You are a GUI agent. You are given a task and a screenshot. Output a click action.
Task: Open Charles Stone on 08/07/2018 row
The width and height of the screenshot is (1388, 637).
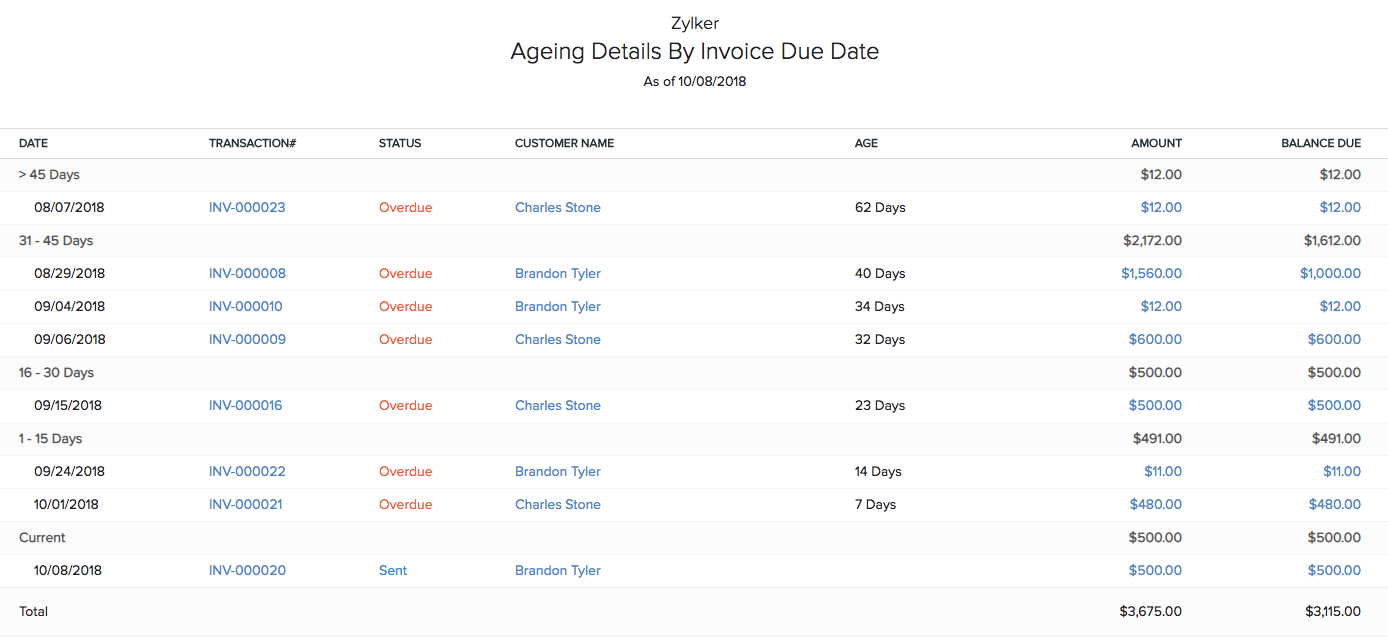pyautogui.click(x=558, y=208)
